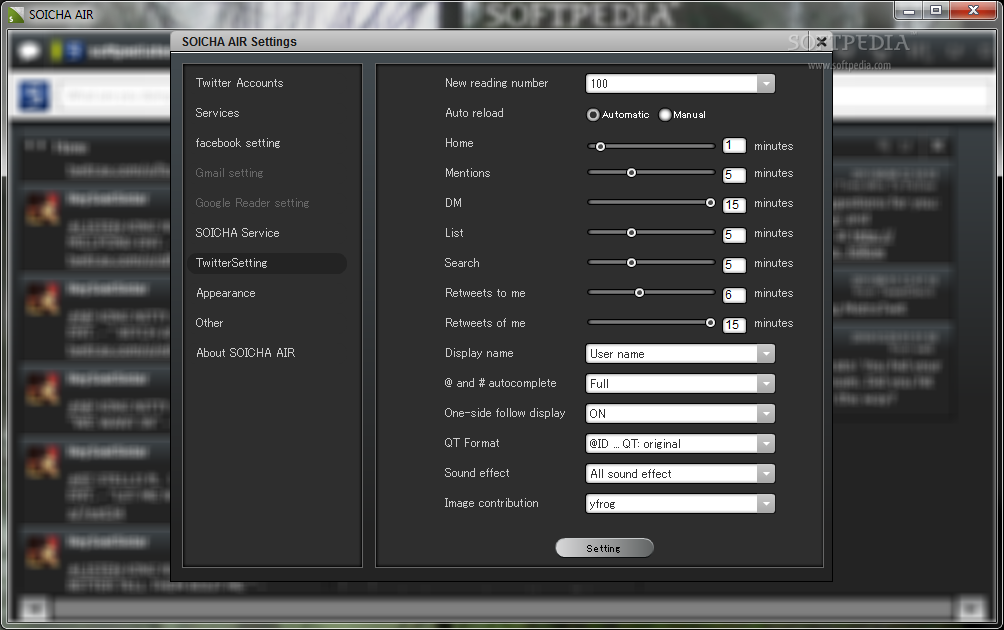Click the blue service icon in main window
The image size is (1004, 630).
[35, 96]
